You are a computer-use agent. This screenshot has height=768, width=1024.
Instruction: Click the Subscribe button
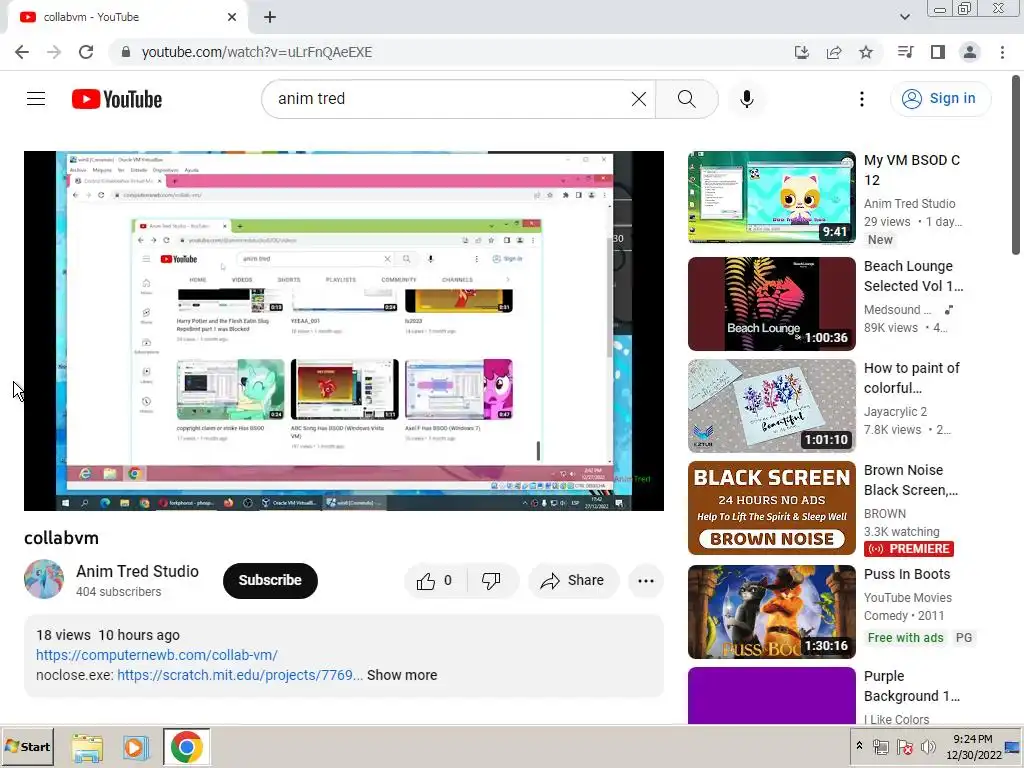pos(270,581)
